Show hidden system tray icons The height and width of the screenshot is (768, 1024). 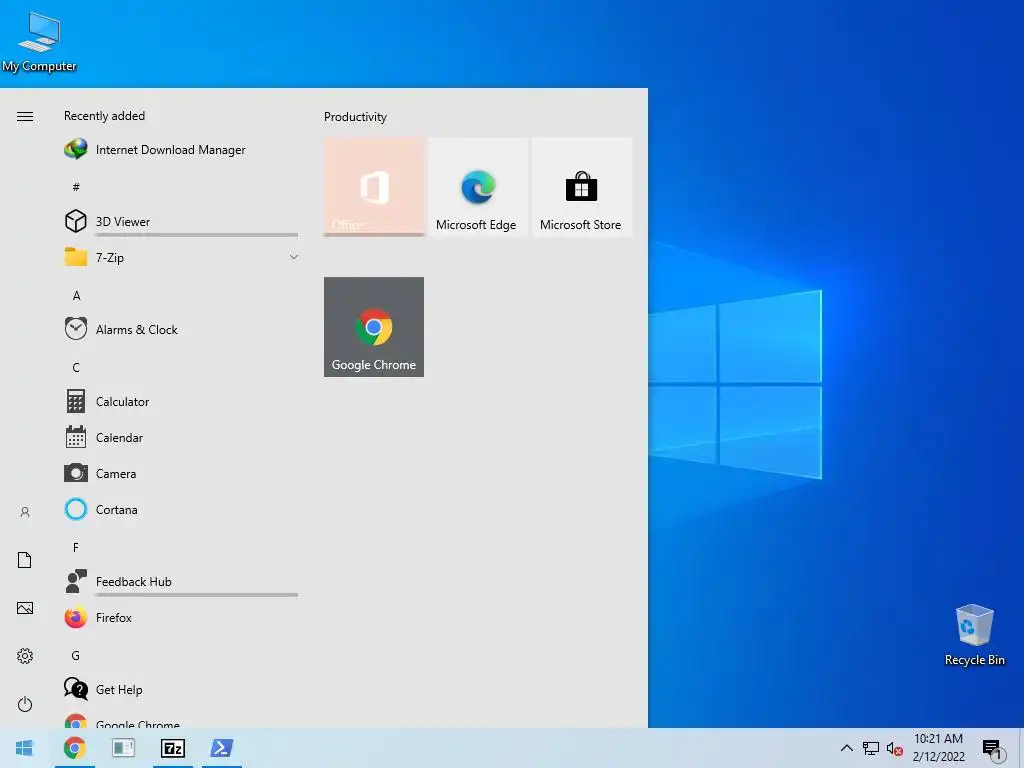coord(846,748)
